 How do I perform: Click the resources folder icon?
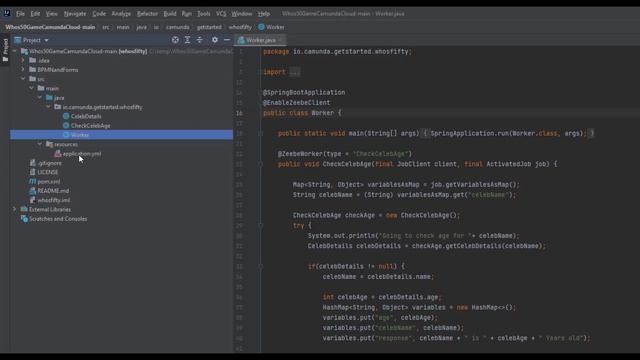pyautogui.click(x=49, y=144)
